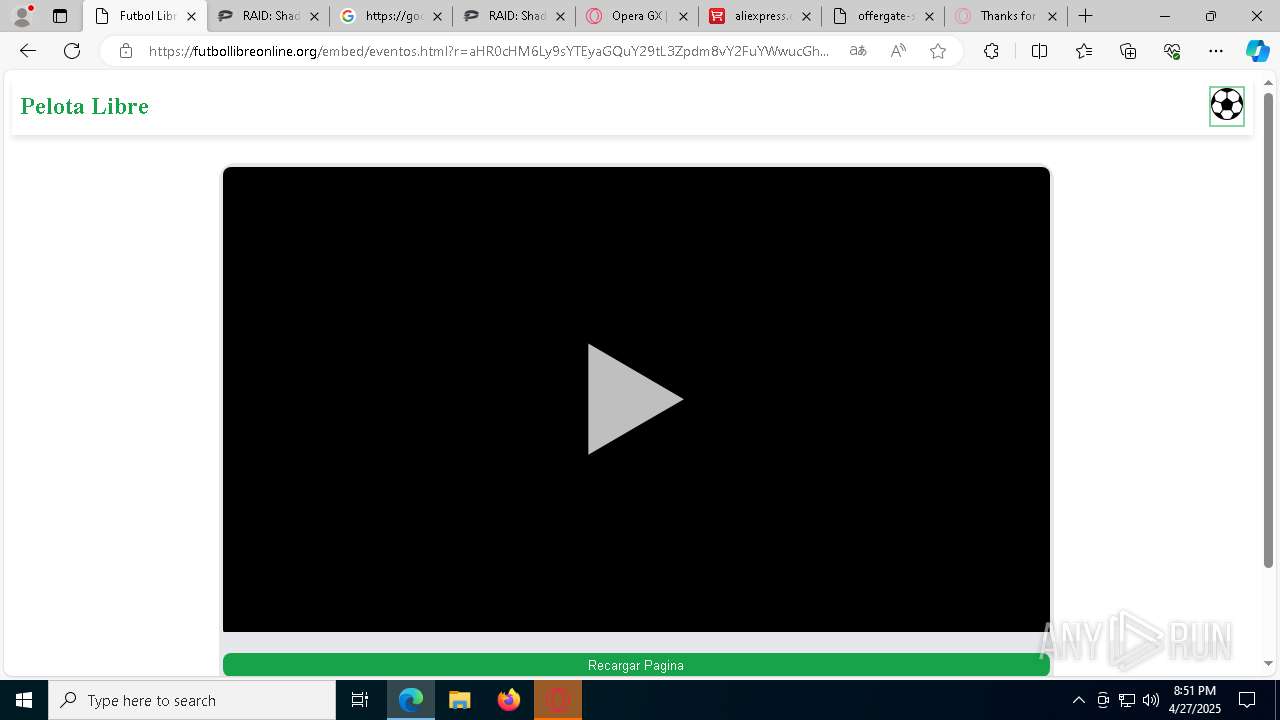The height and width of the screenshot is (720, 1280).
Task: Refresh the page using the reload icon
Action: (x=72, y=51)
